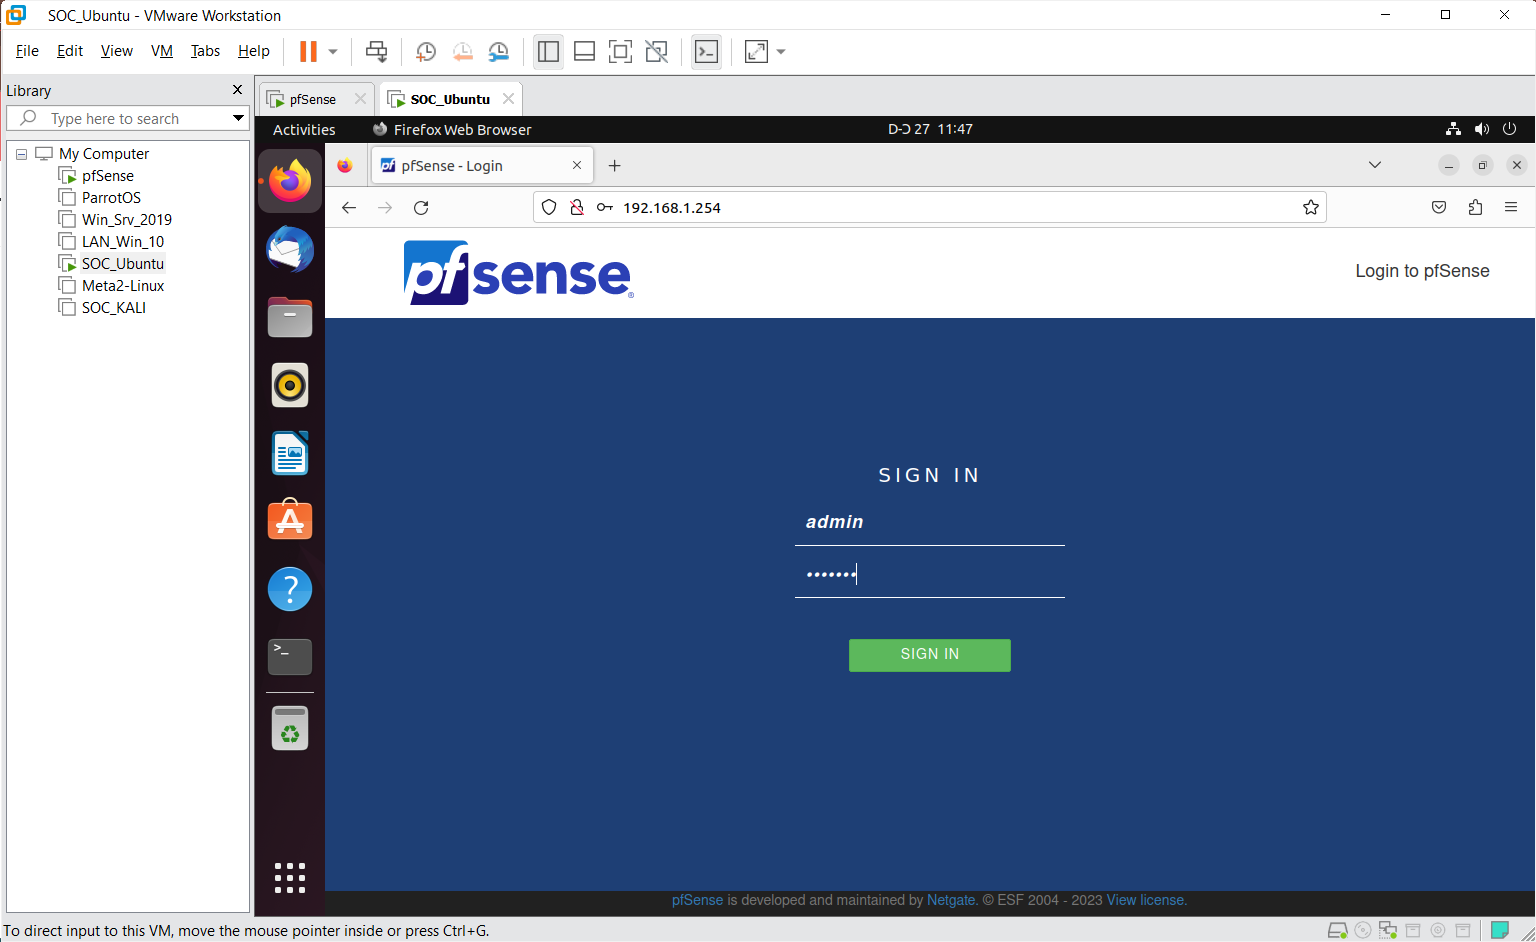Screen dimensions: 1536x942
Task: Select LAN_Win_10 in the library
Action: [x=123, y=242]
